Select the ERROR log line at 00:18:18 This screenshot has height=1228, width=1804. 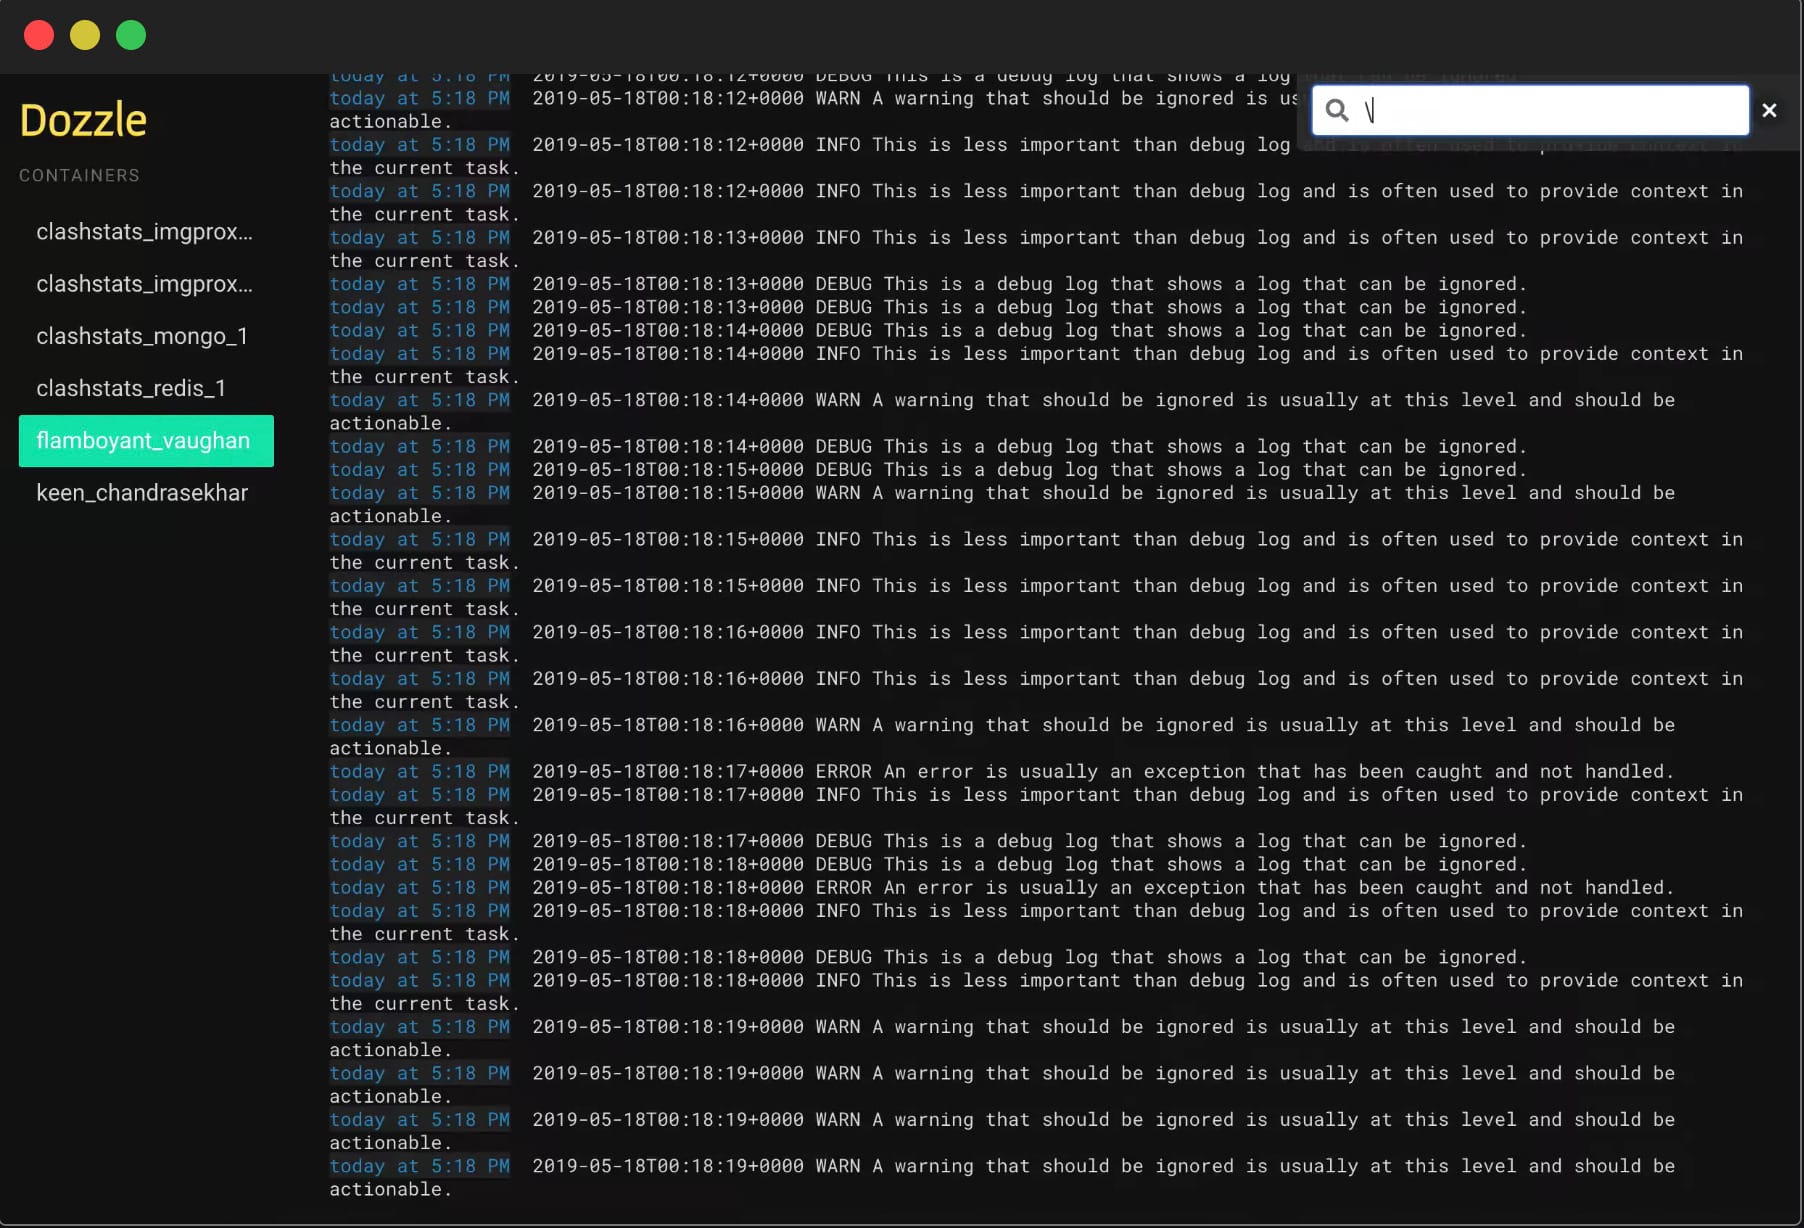tap(1100, 887)
